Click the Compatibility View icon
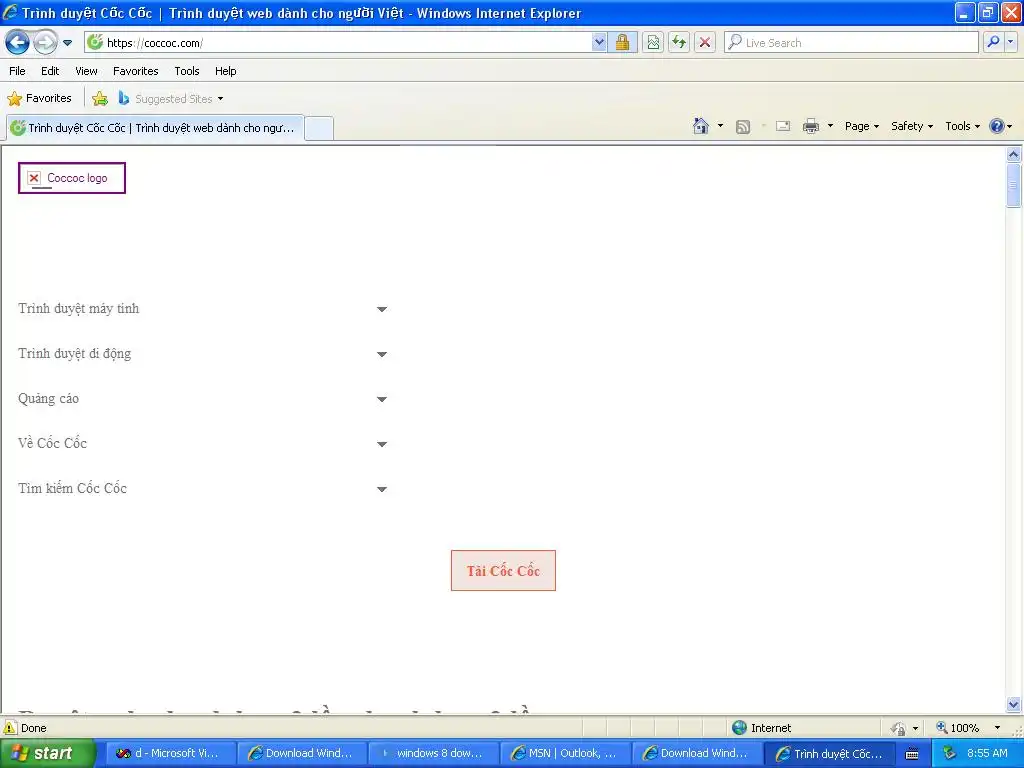This screenshot has height=768, width=1024. point(653,42)
